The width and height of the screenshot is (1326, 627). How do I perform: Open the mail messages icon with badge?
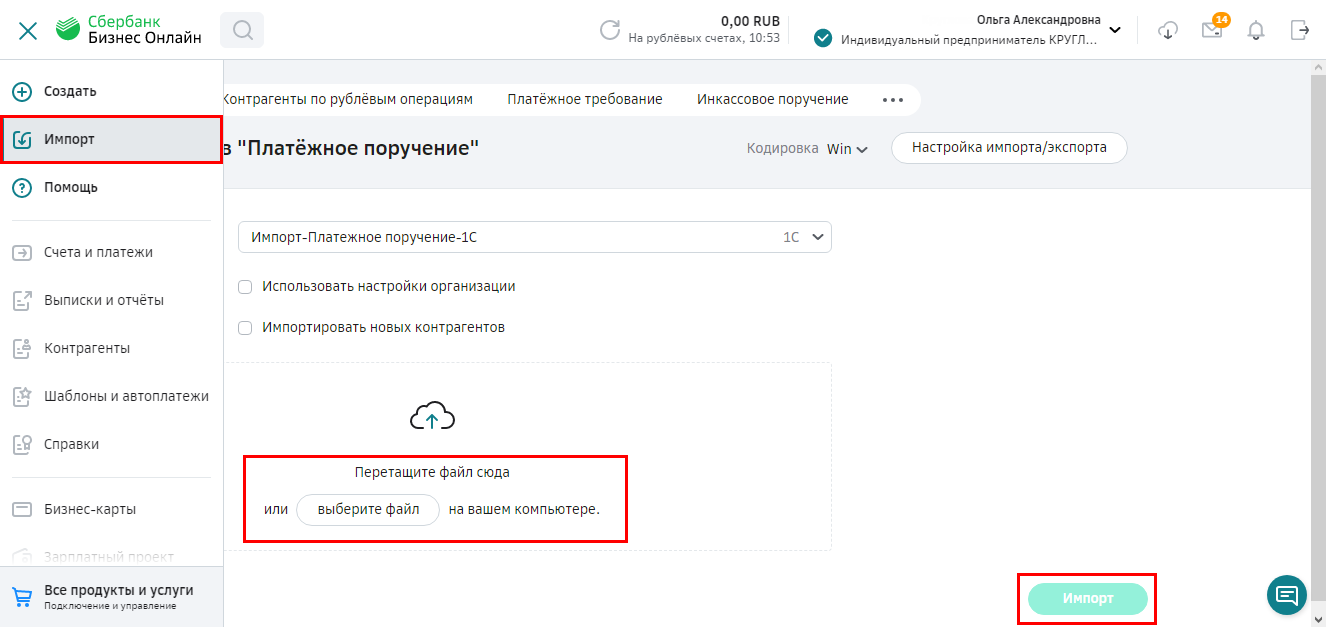click(1212, 30)
